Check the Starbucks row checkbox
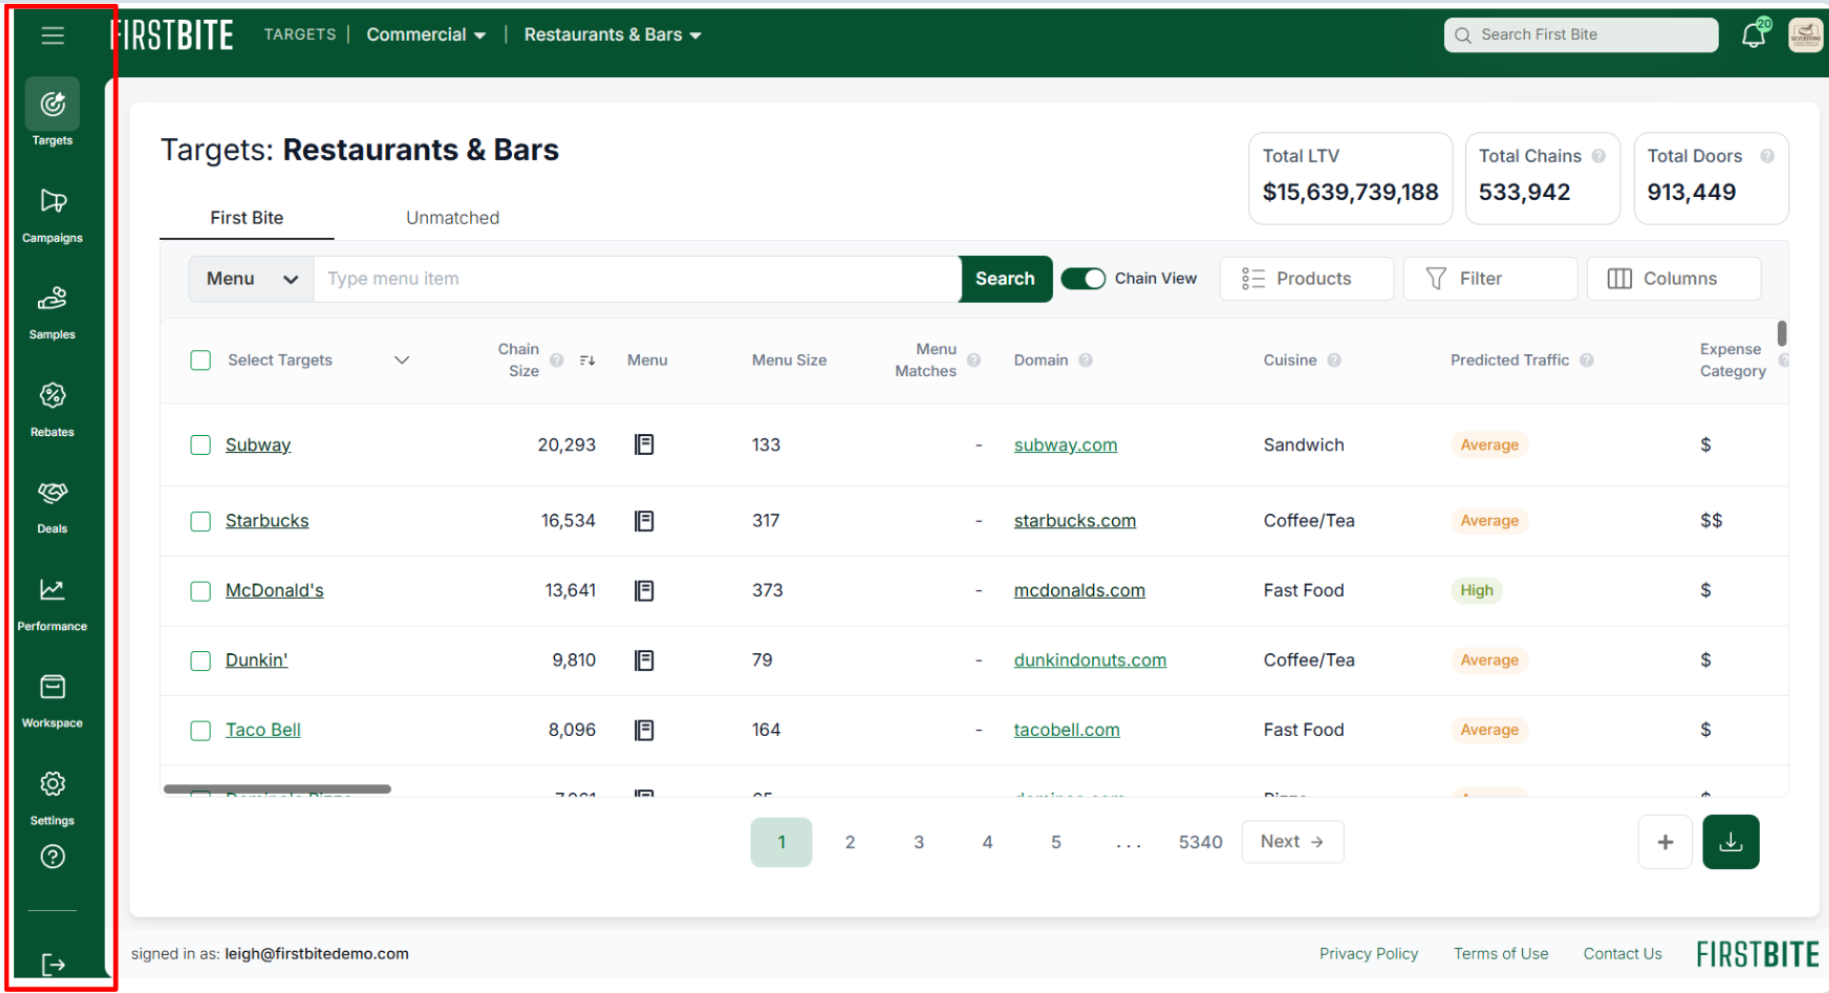Image resolution: width=1829 pixels, height=993 pixels. pyautogui.click(x=201, y=521)
